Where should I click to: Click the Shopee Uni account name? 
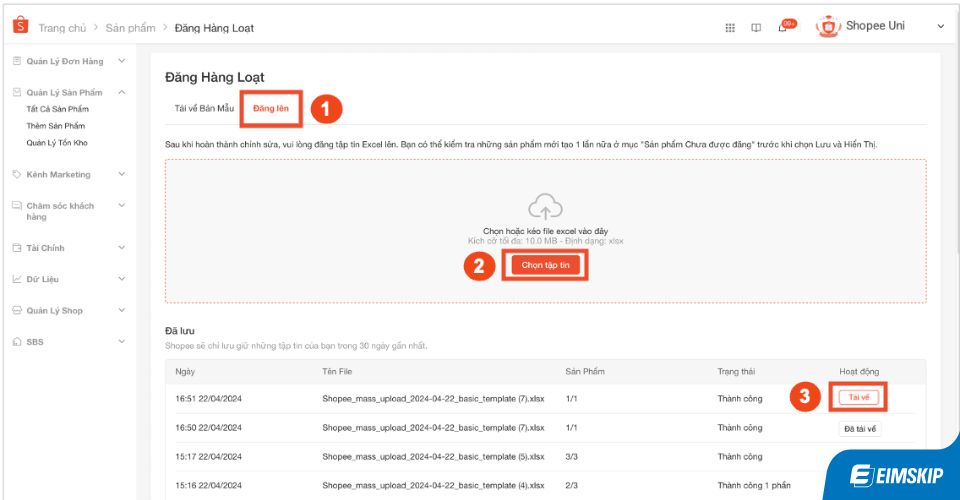click(875, 26)
